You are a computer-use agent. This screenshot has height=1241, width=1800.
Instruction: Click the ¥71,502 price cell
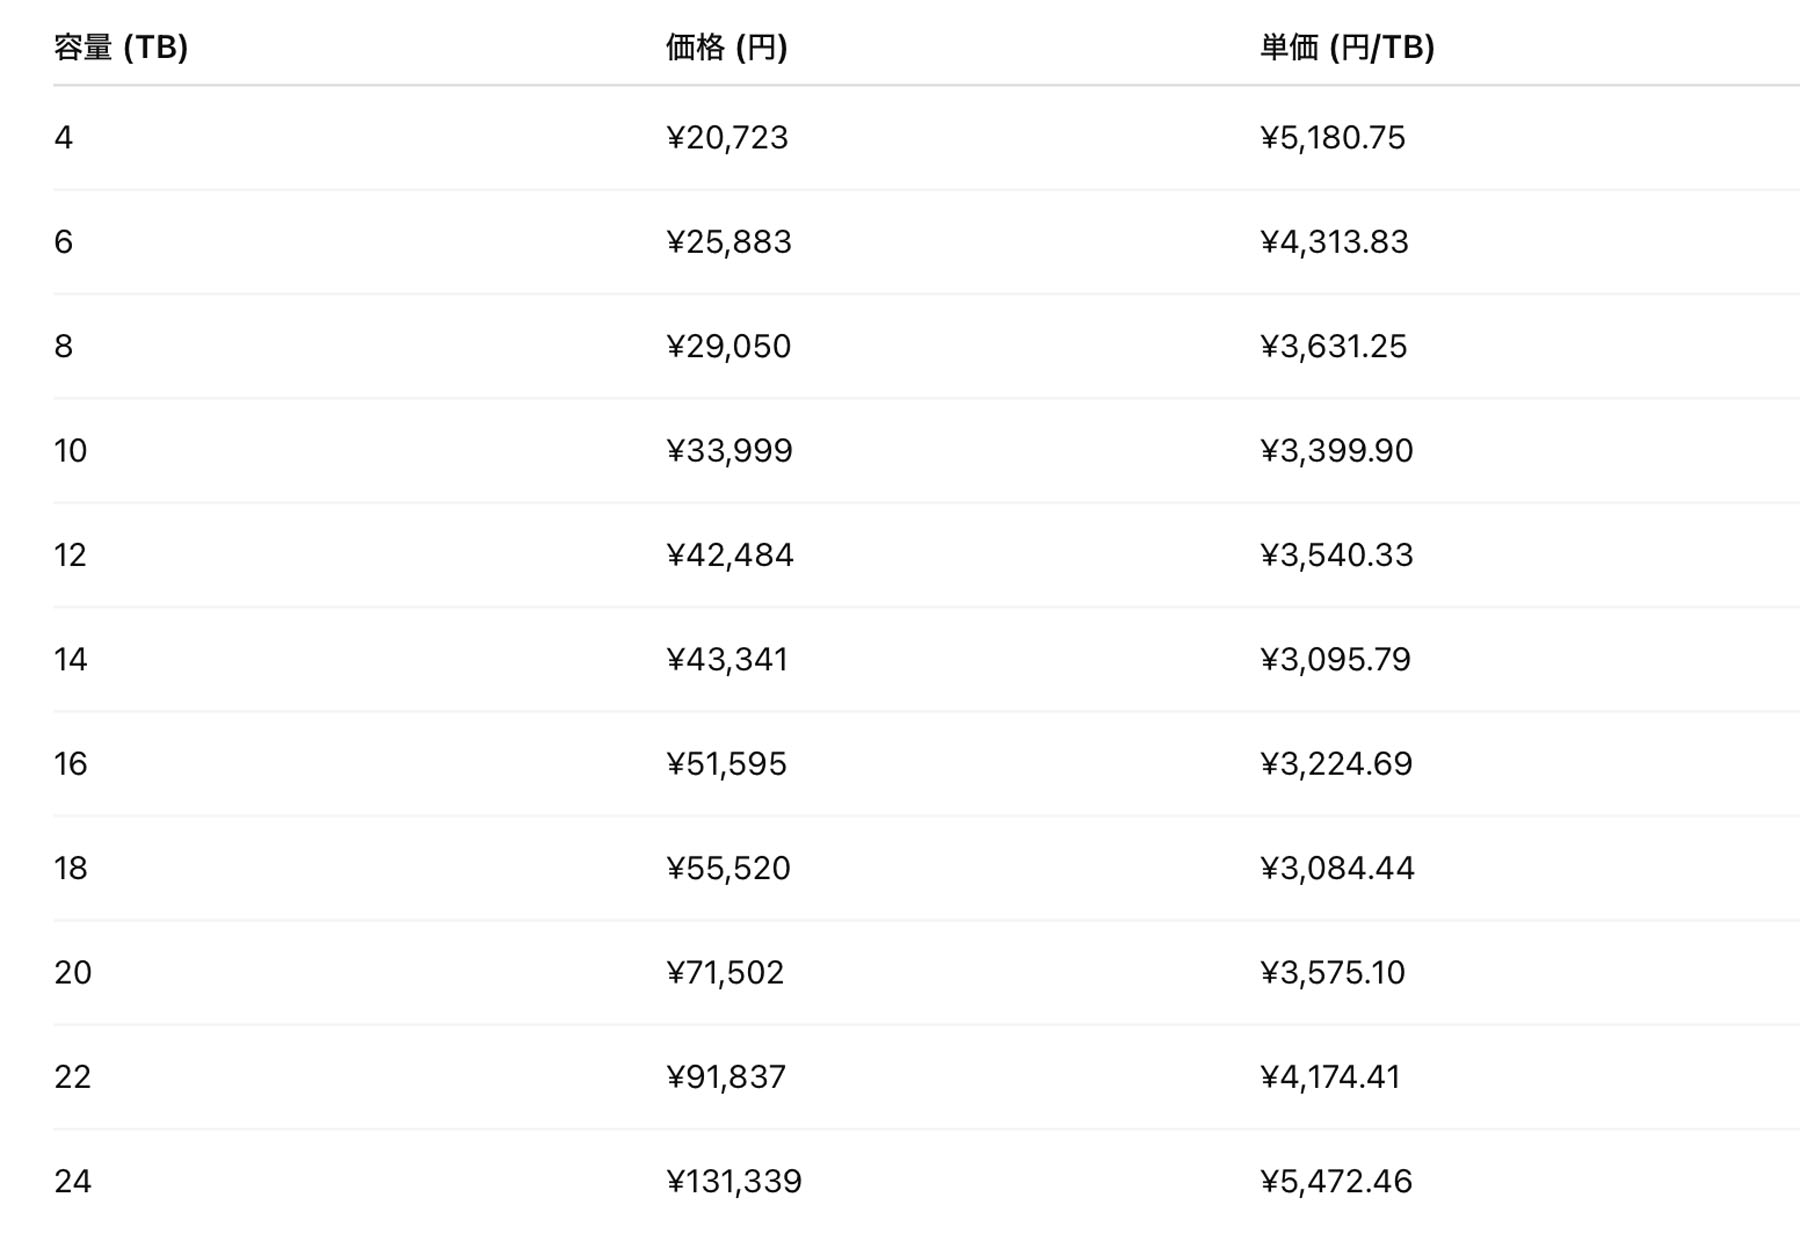(725, 972)
